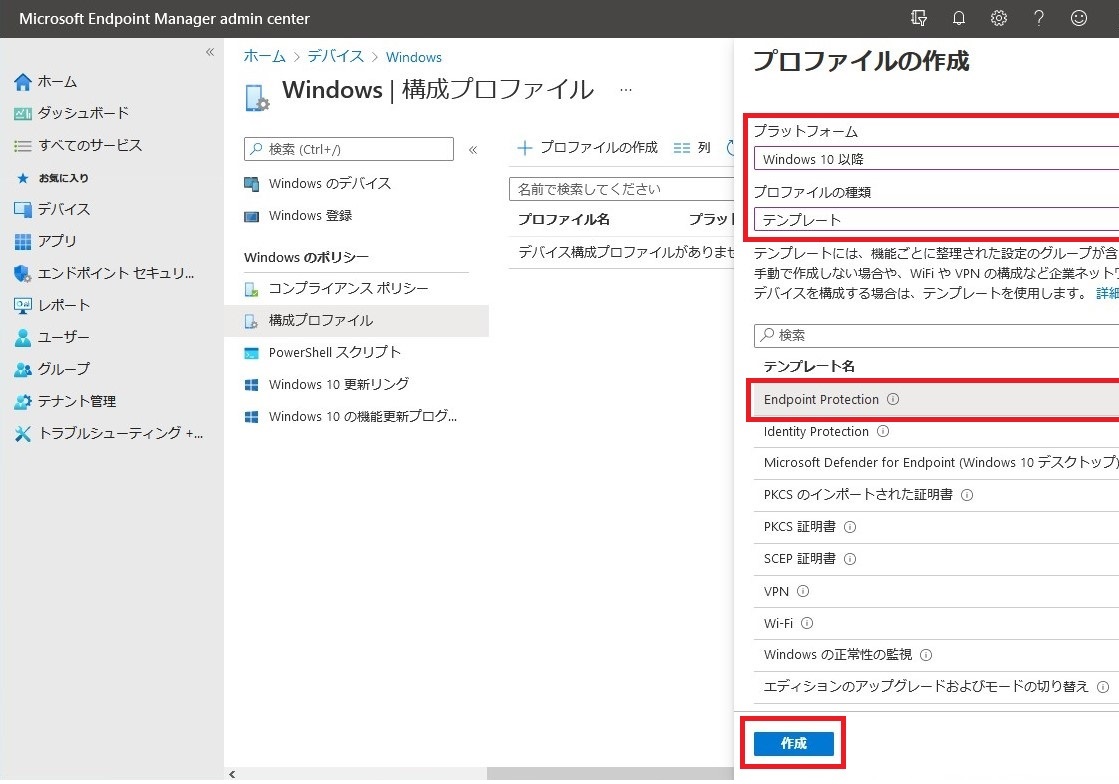
Task: Open the help question mark
Action: point(1039,19)
